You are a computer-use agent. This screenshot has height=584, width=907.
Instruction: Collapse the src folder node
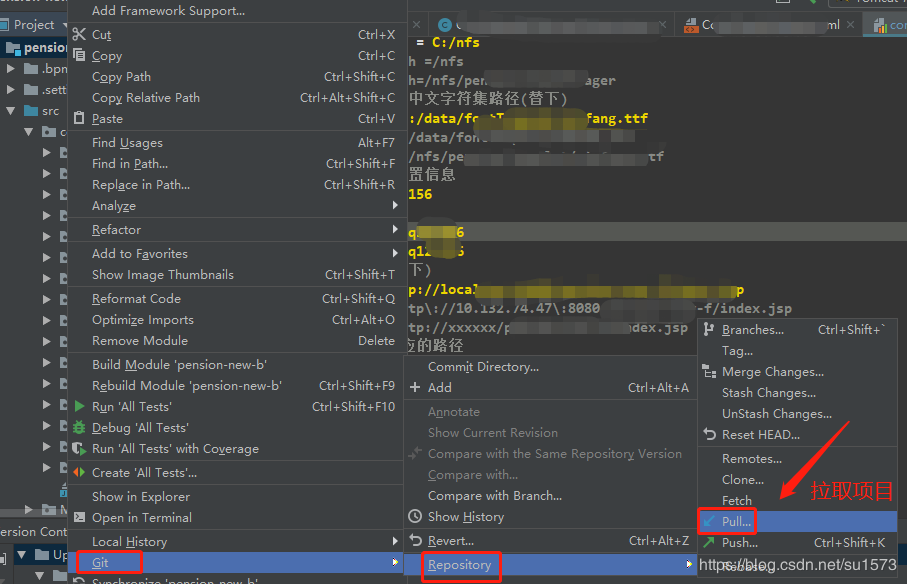click(10, 110)
